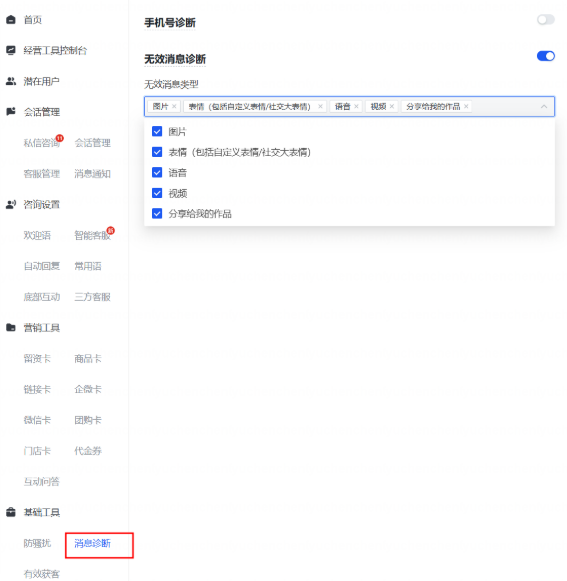Open 门店卡 tool
This screenshot has width=567, height=581.
click(37, 451)
